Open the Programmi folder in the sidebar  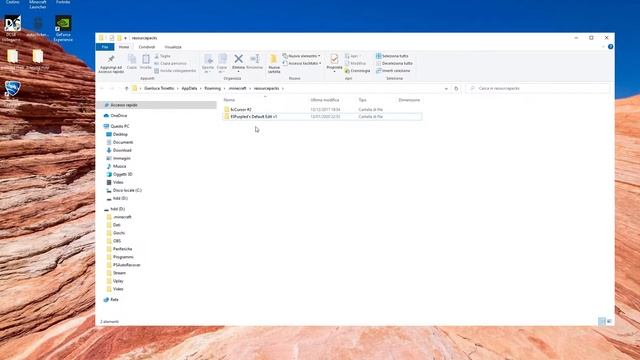click(123, 257)
